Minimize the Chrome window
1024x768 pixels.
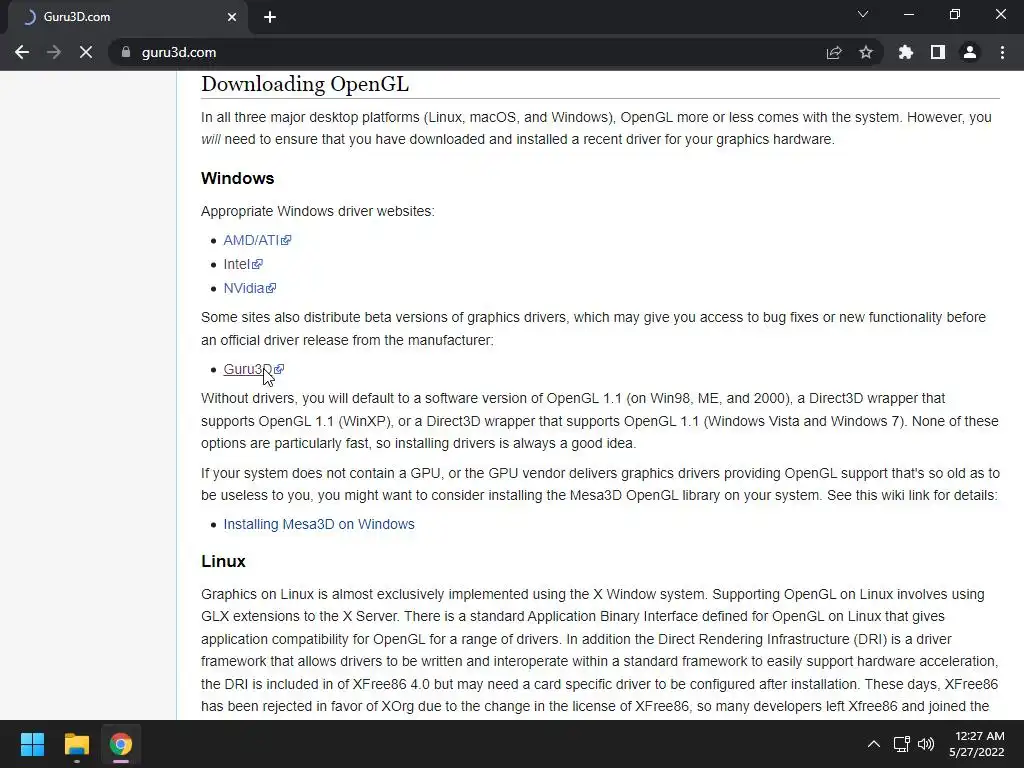tap(908, 14)
